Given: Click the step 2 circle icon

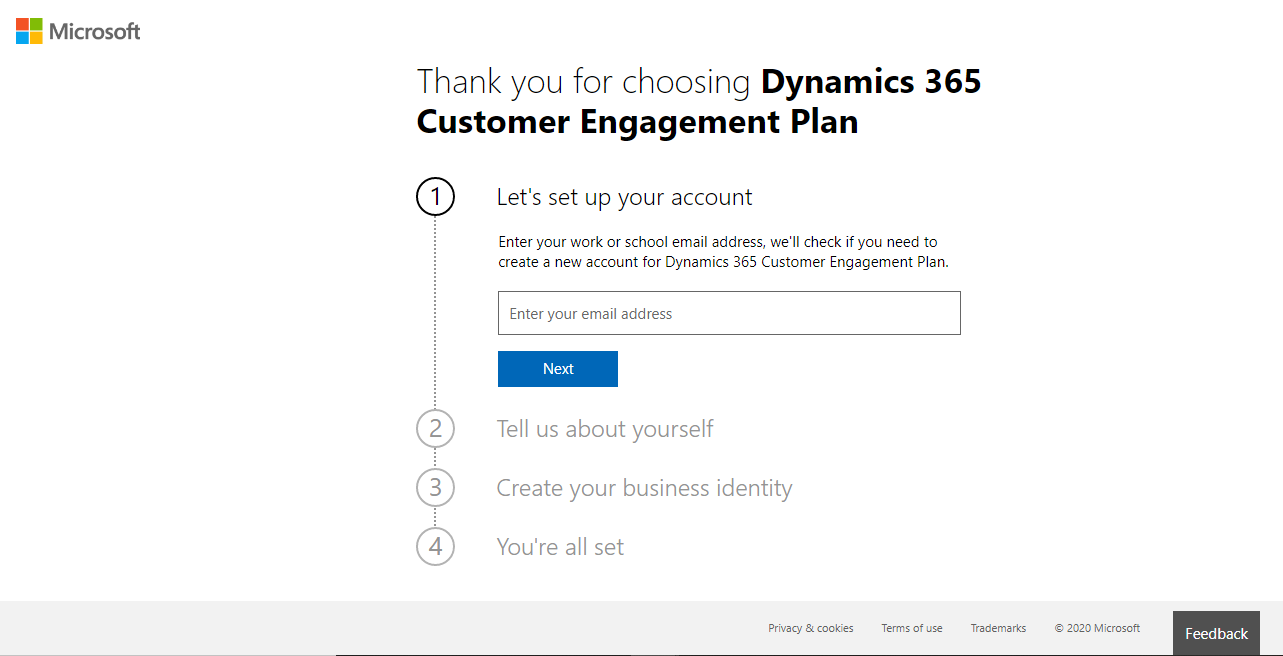Looking at the screenshot, I should click(435, 428).
